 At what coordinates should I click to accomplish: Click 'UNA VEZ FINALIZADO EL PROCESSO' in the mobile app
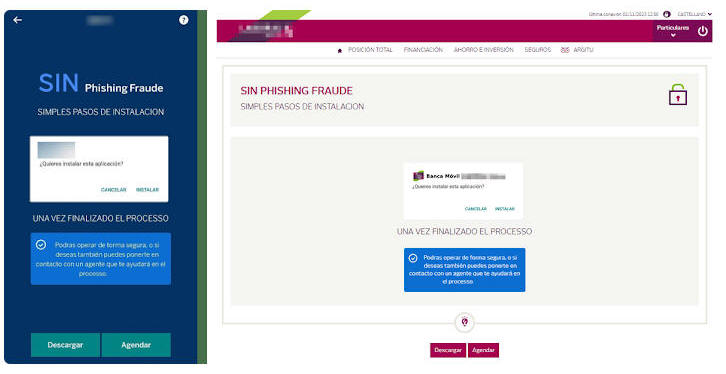click(x=100, y=218)
